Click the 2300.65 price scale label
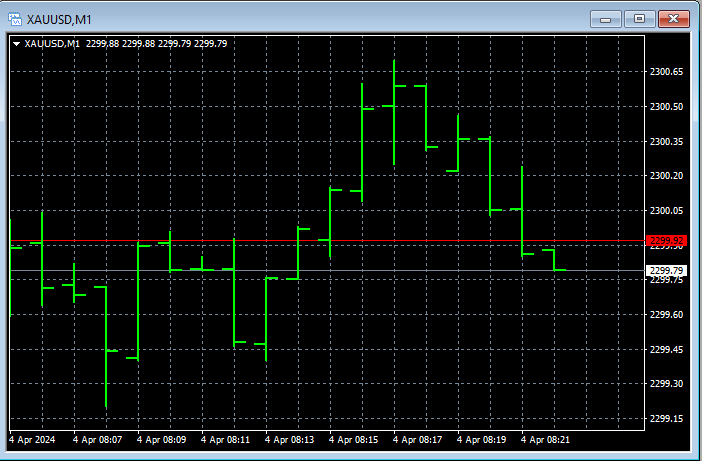 click(666, 72)
